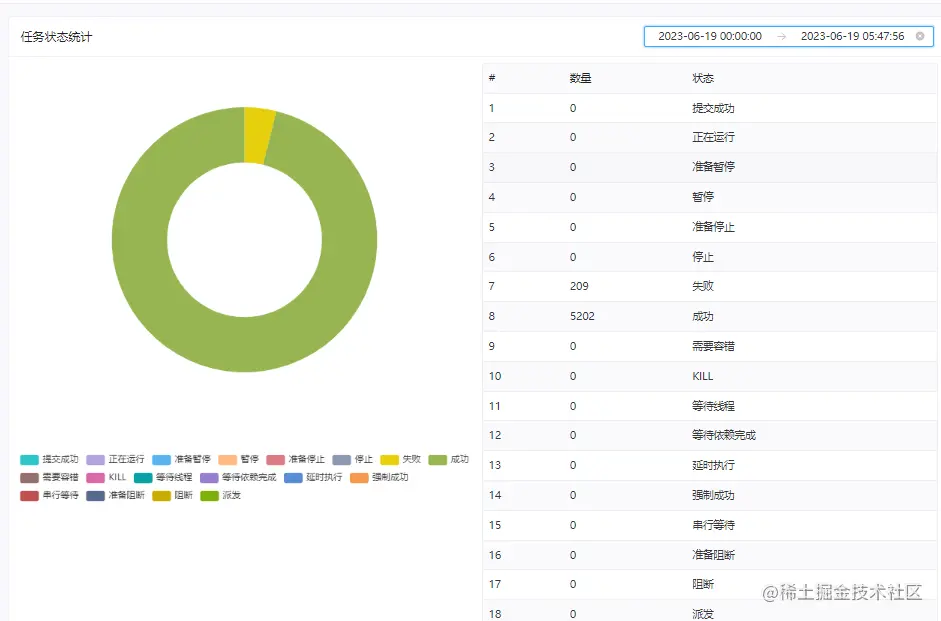
Task: Set end date 2023-06-19 05:47:56 field
Action: coord(852,36)
